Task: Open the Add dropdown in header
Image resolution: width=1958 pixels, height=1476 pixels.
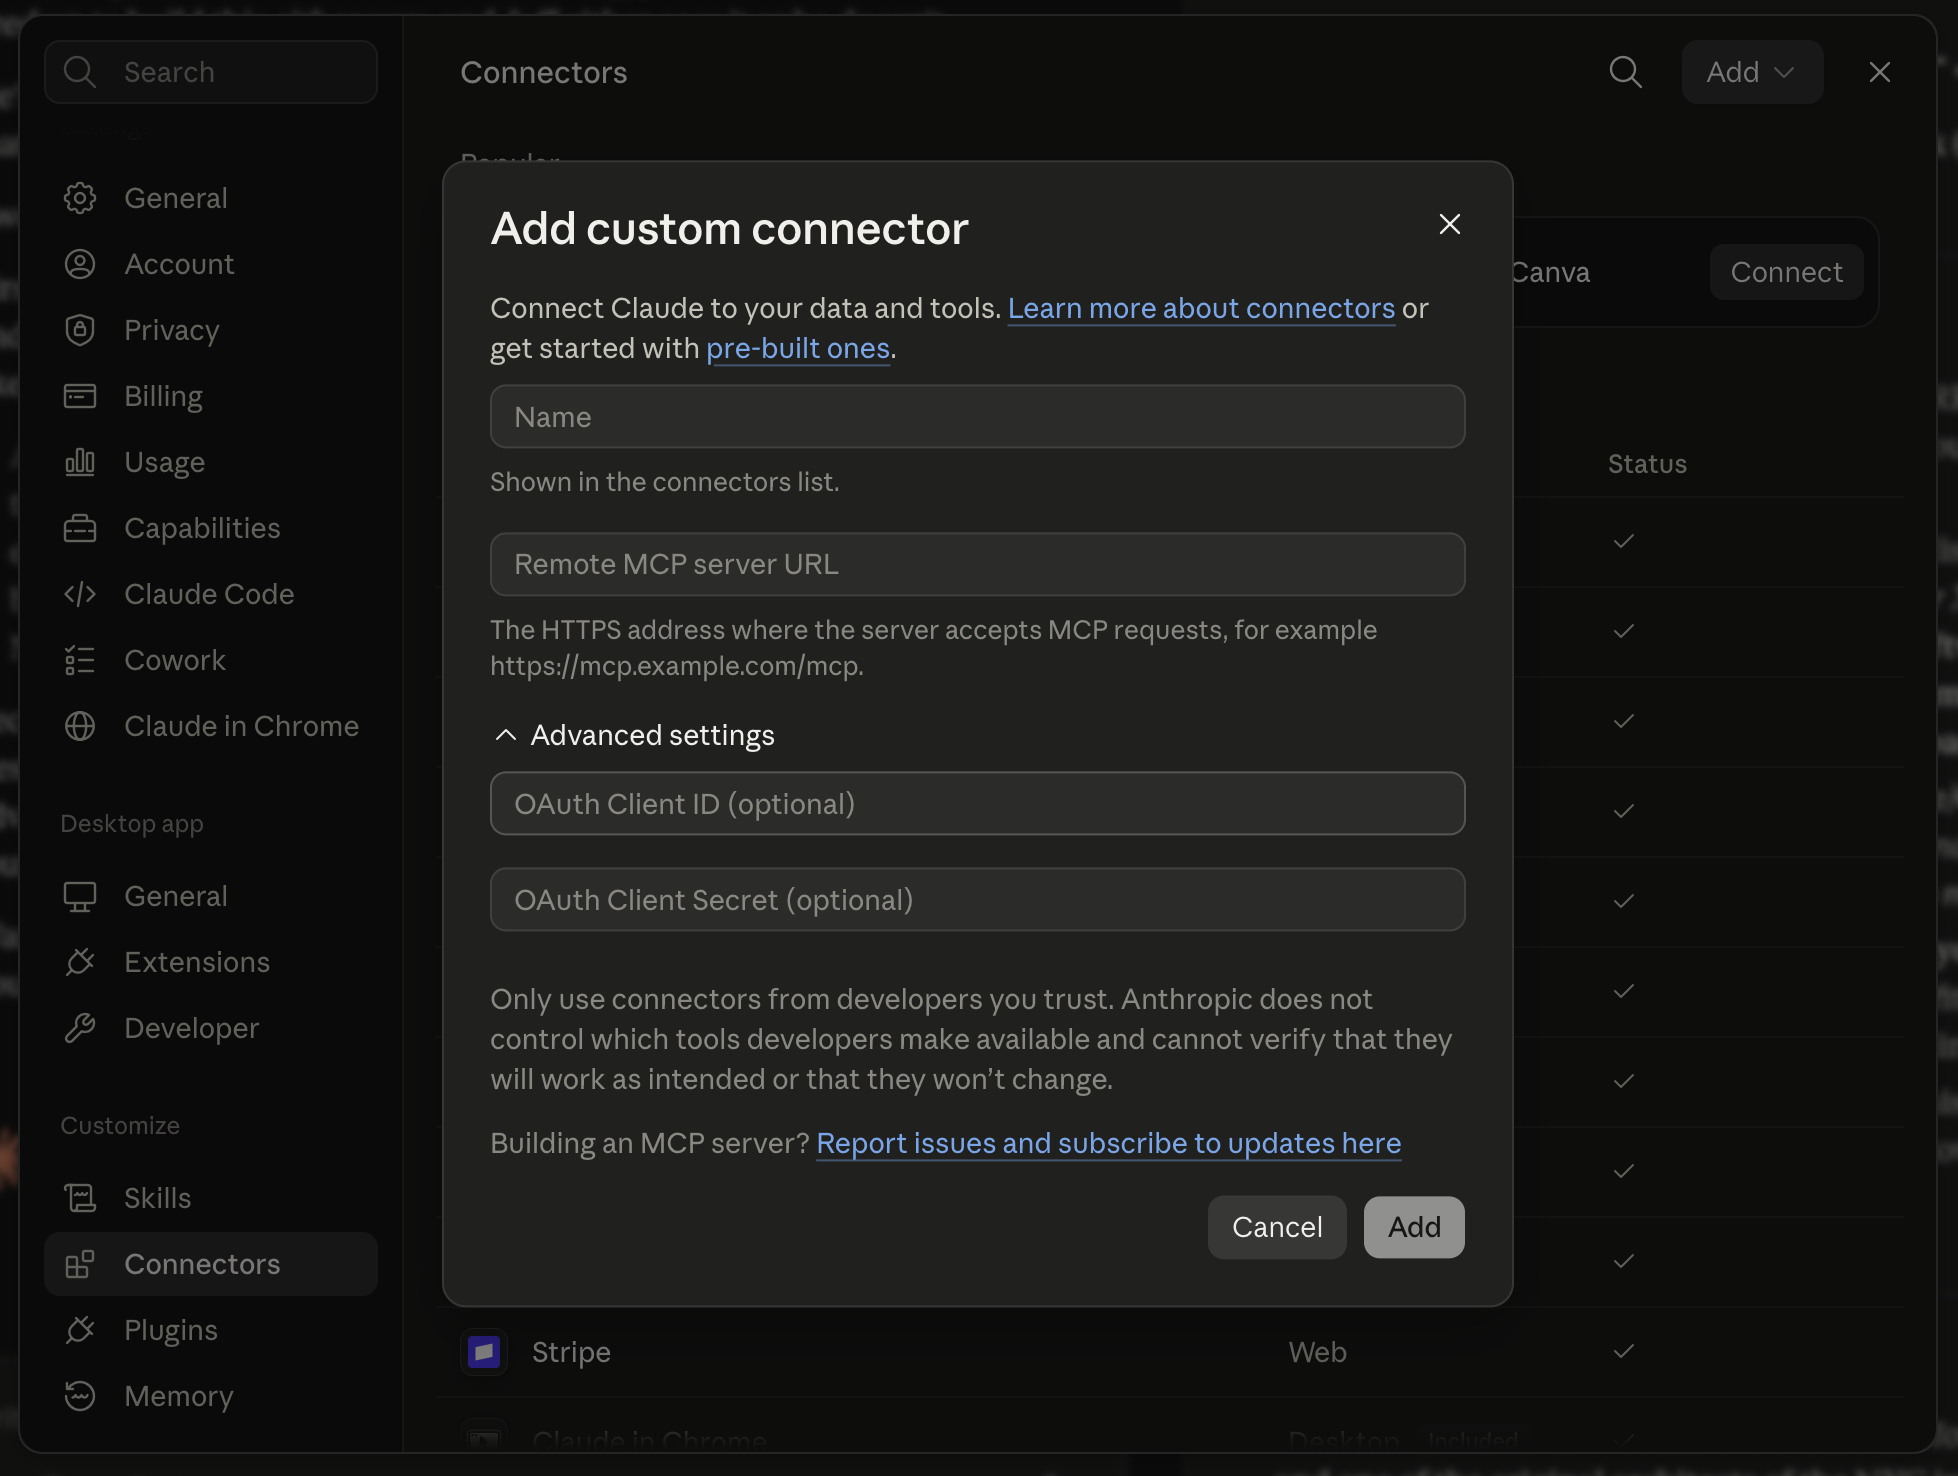Action: 1752,72
